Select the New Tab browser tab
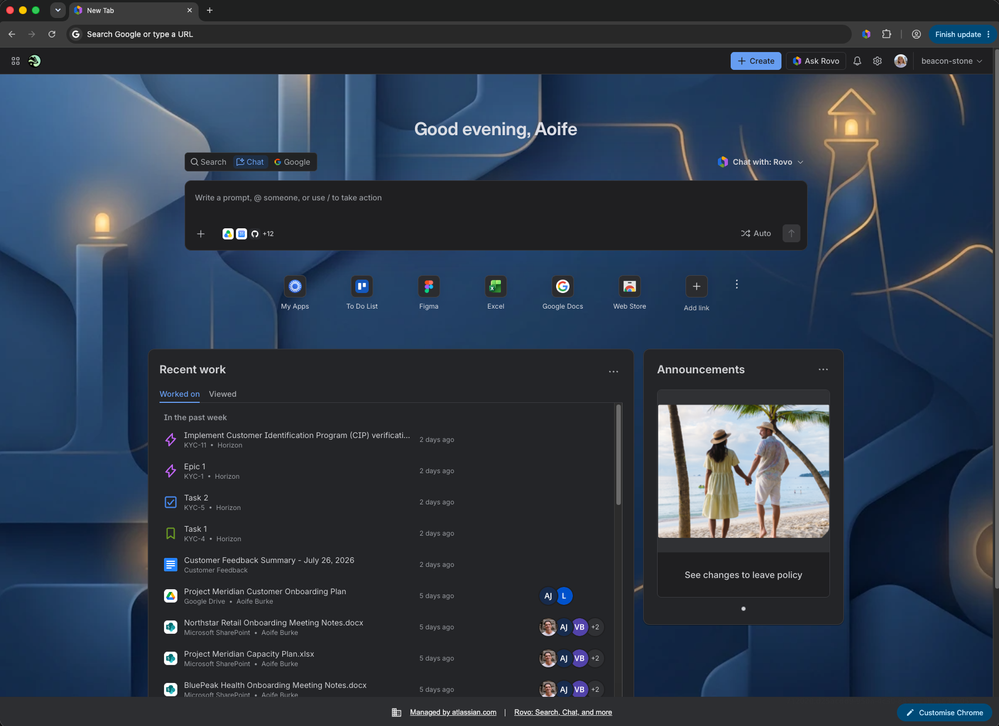 tap(134, 10)
